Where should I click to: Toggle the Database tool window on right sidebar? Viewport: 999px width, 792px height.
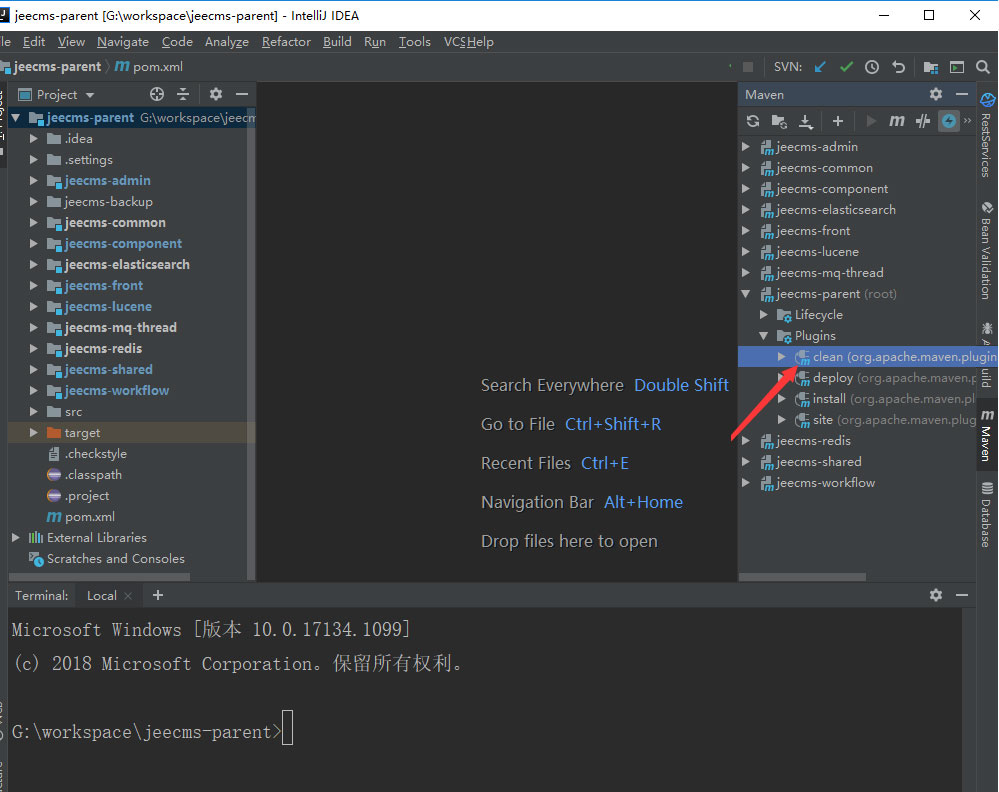click(x=987, y=514)
